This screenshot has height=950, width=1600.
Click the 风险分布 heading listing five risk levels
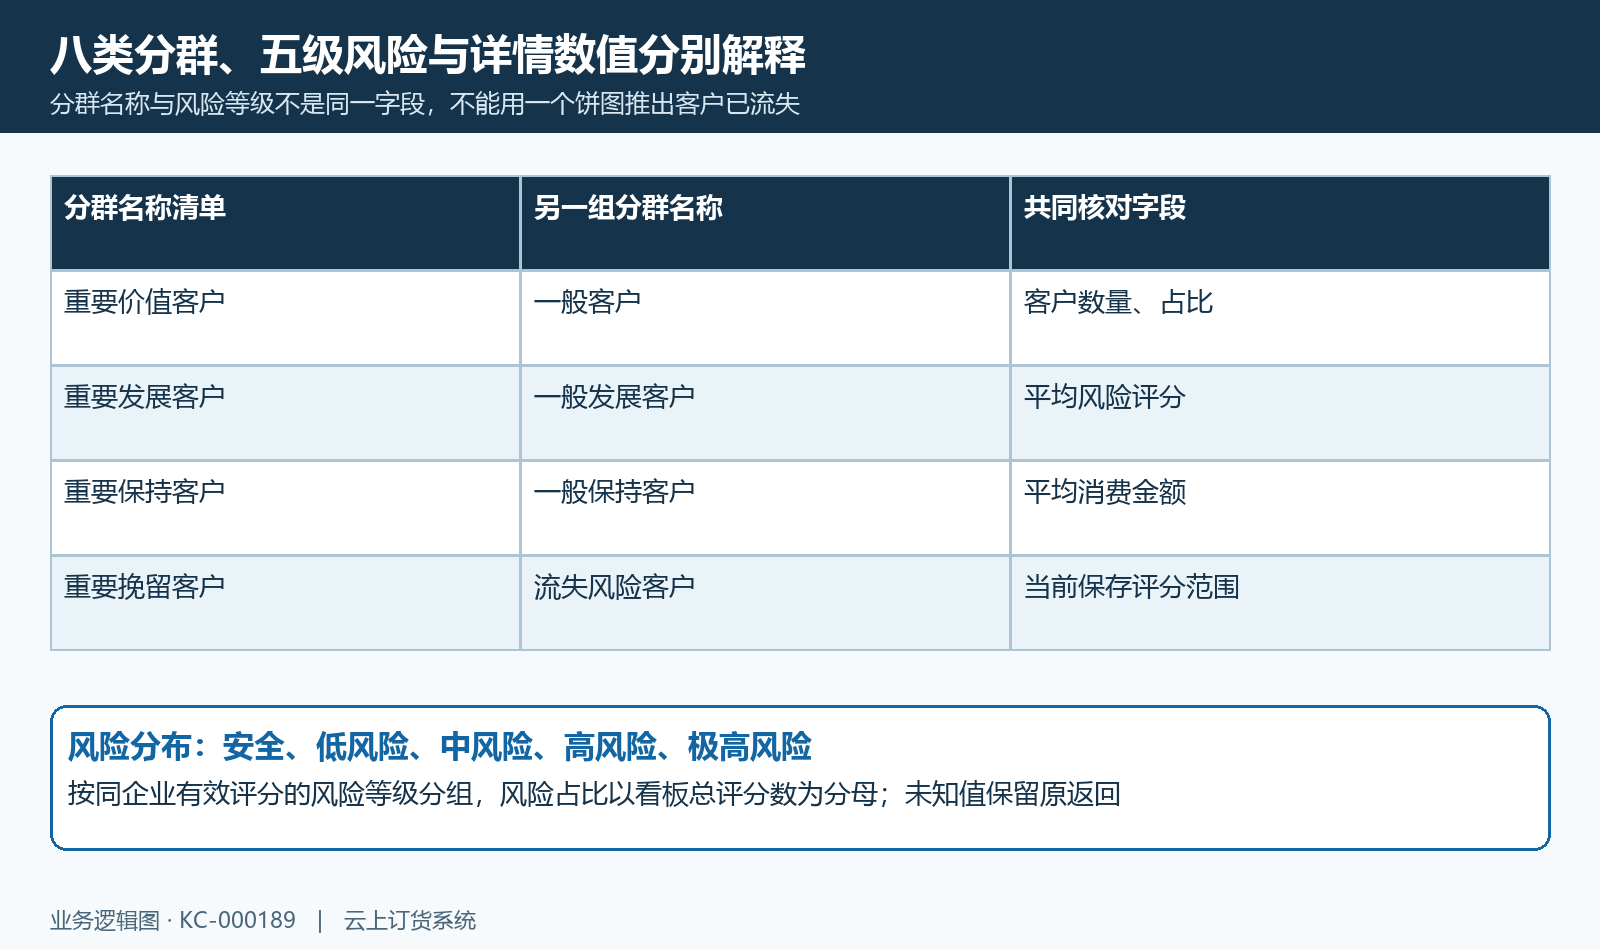click(440, 747)
